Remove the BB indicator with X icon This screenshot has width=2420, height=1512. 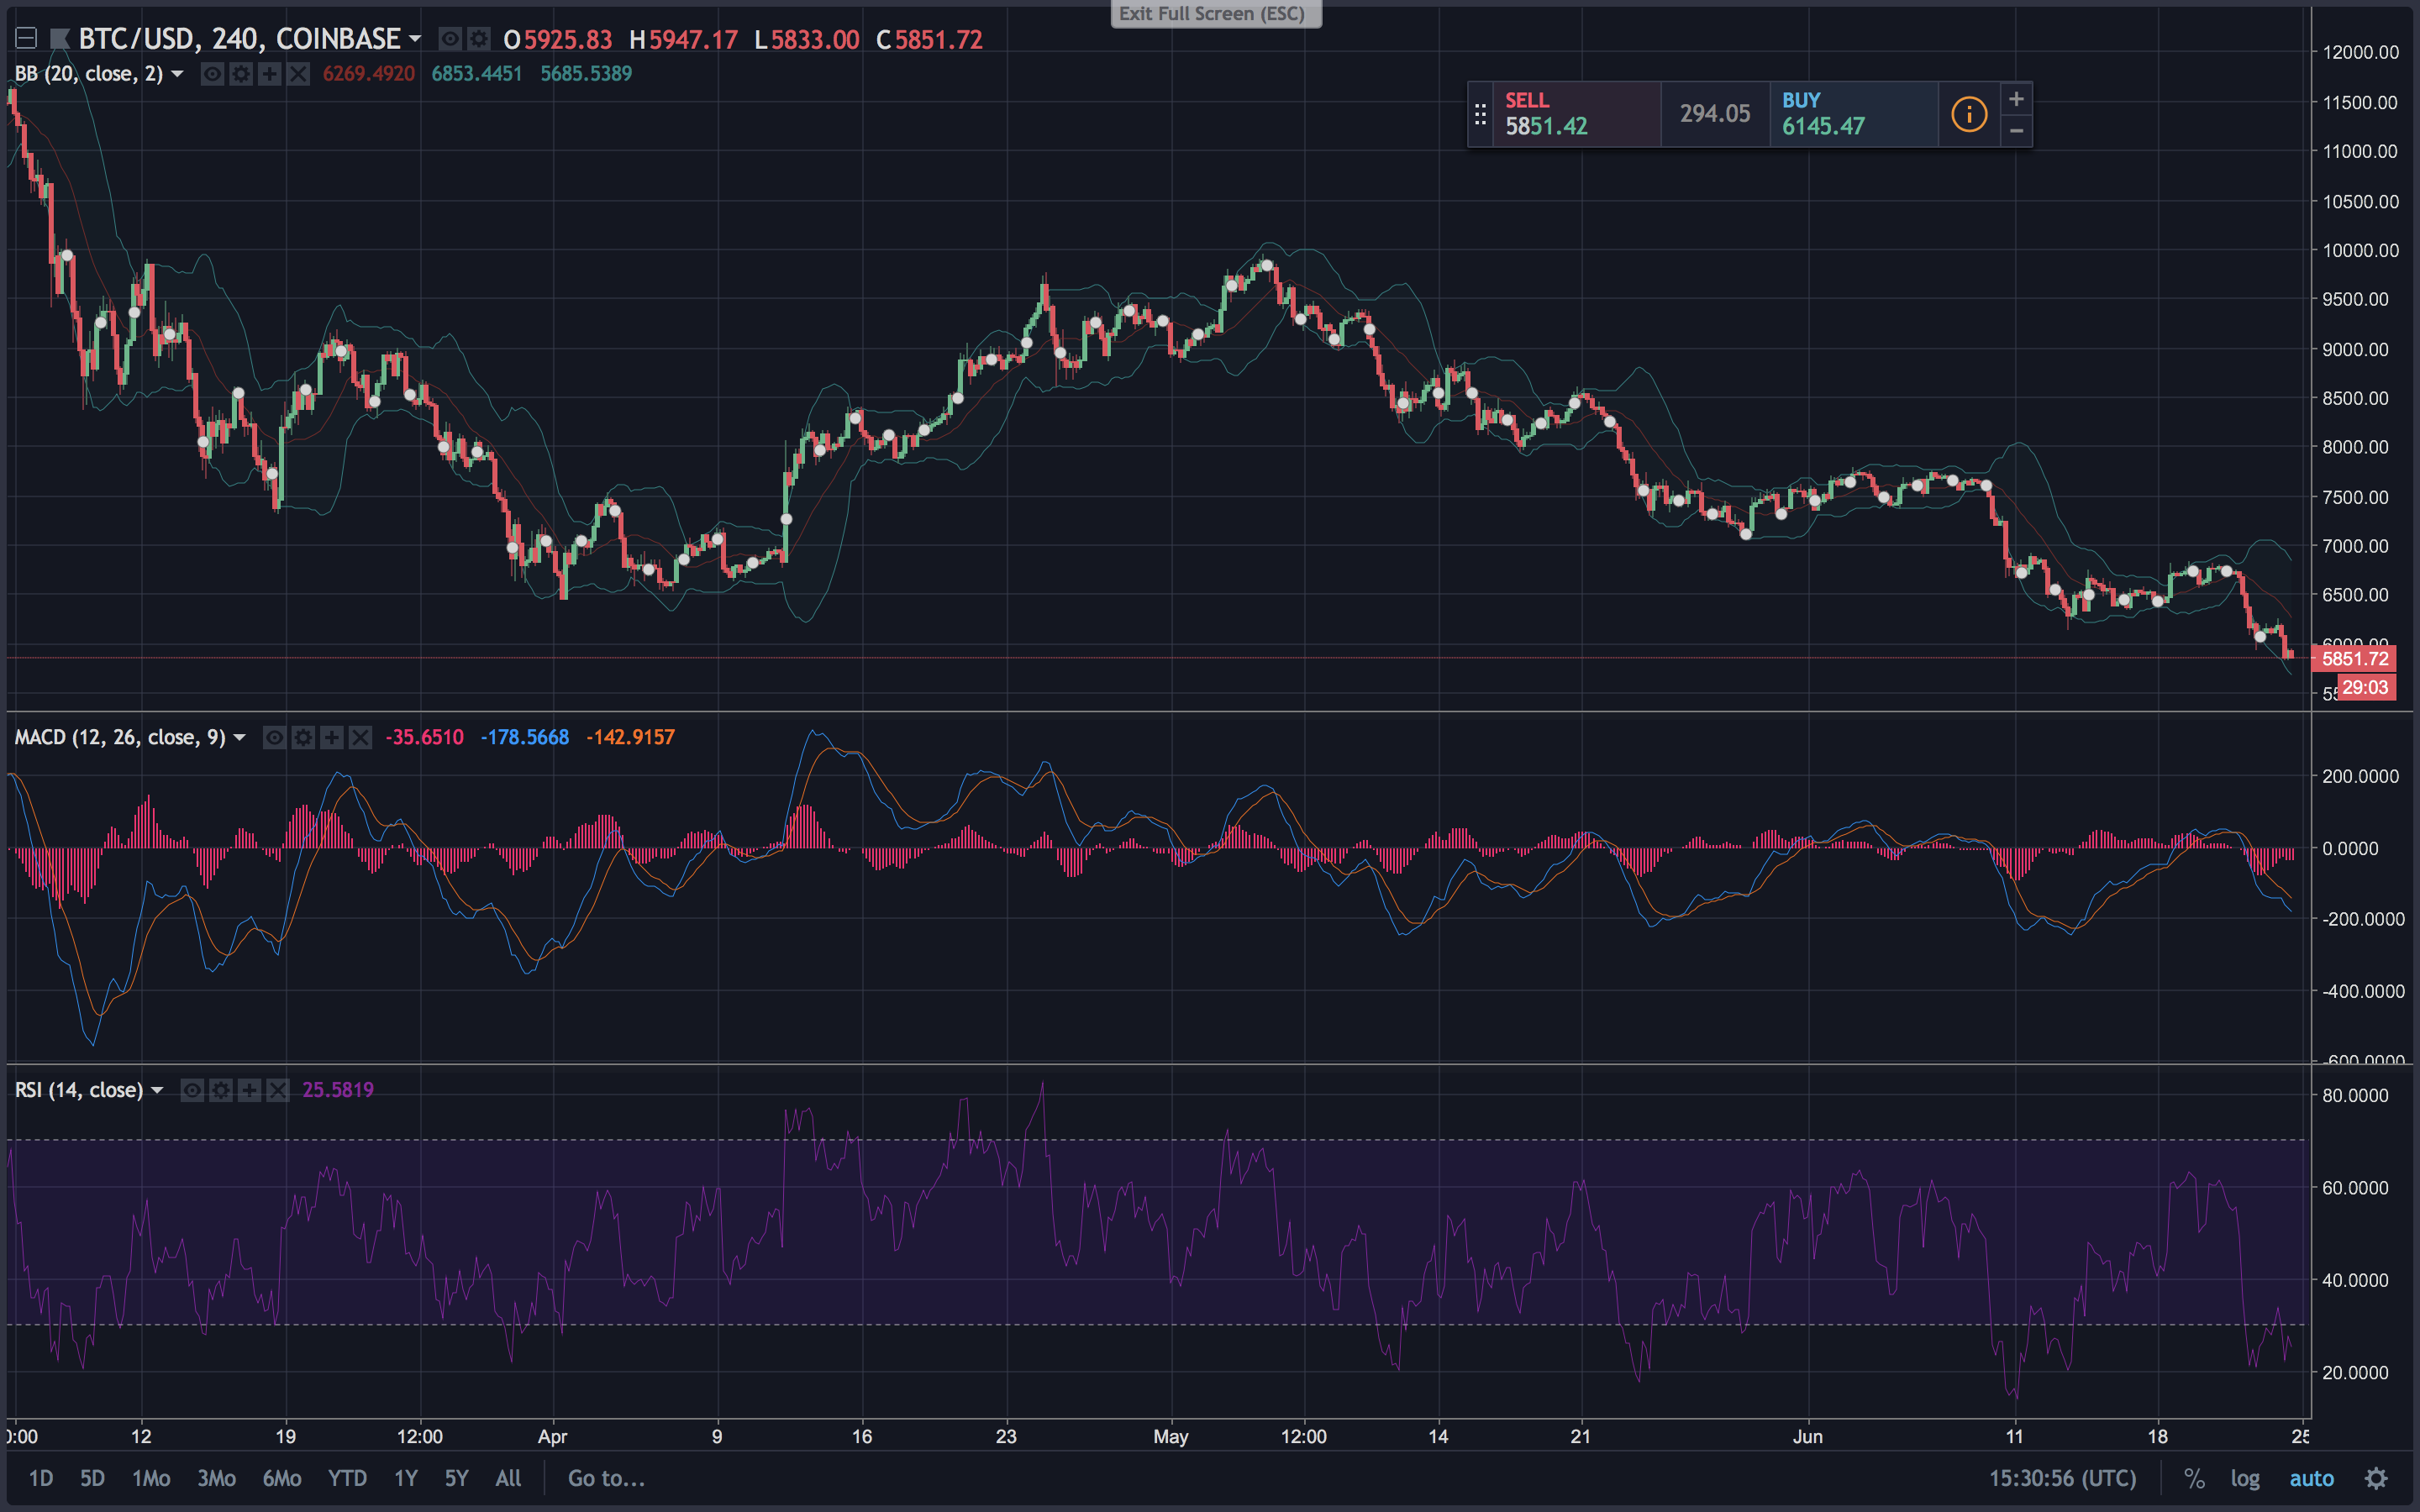click(x=298, y=74)
